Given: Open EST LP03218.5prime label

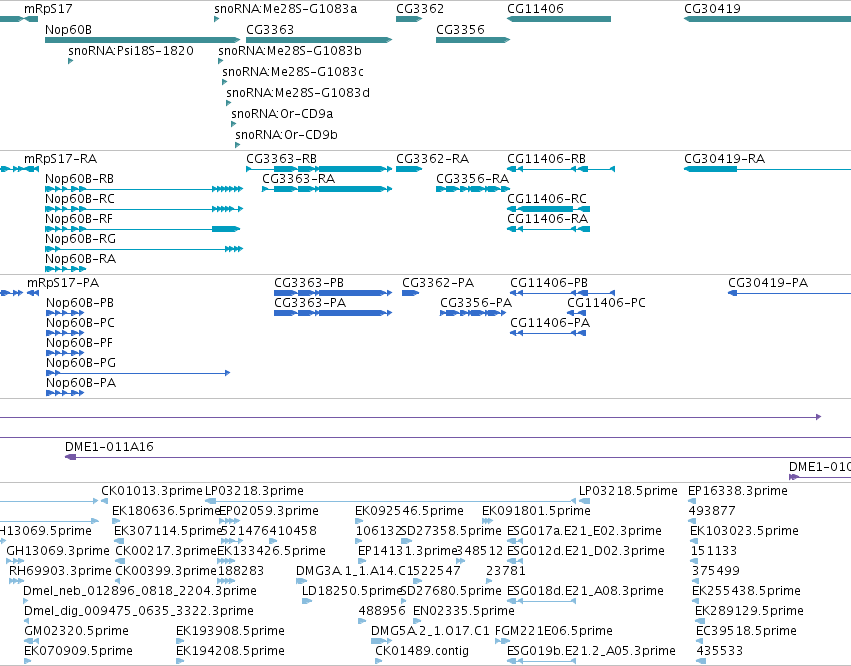Looking at the screenshot, I should (x=628, y=491).
